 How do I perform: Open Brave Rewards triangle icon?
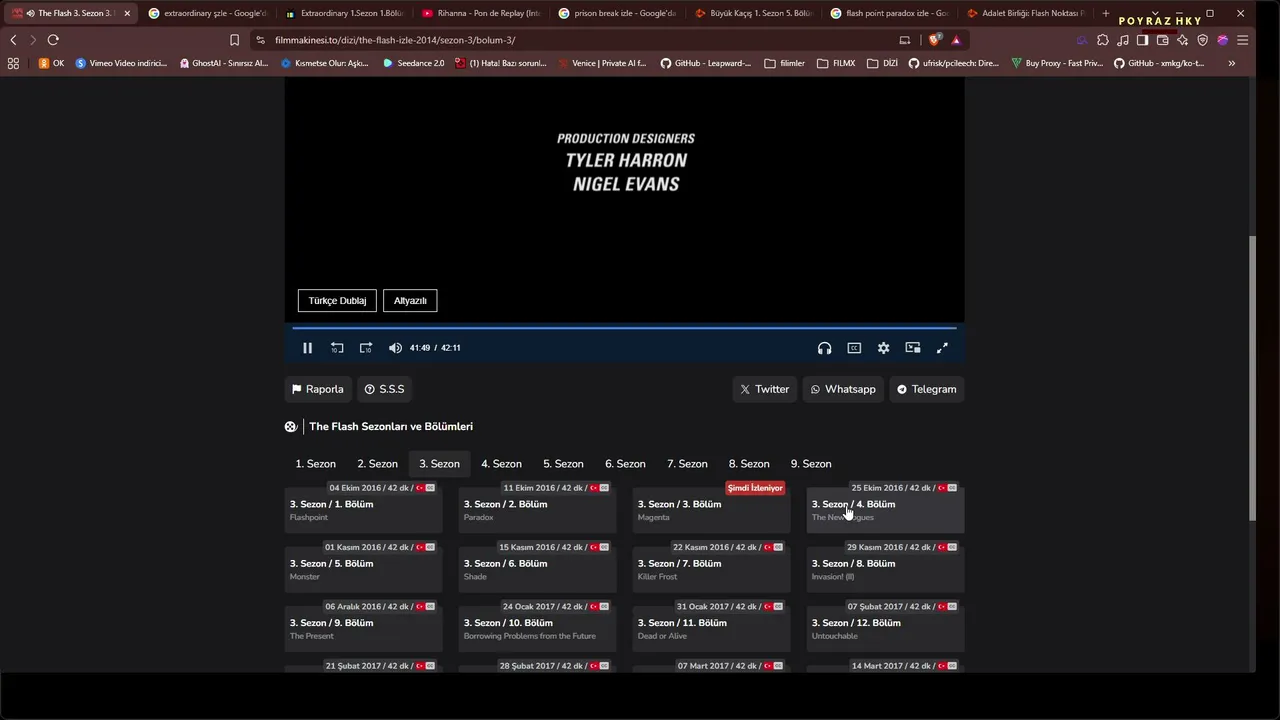[x=956, y=40]
